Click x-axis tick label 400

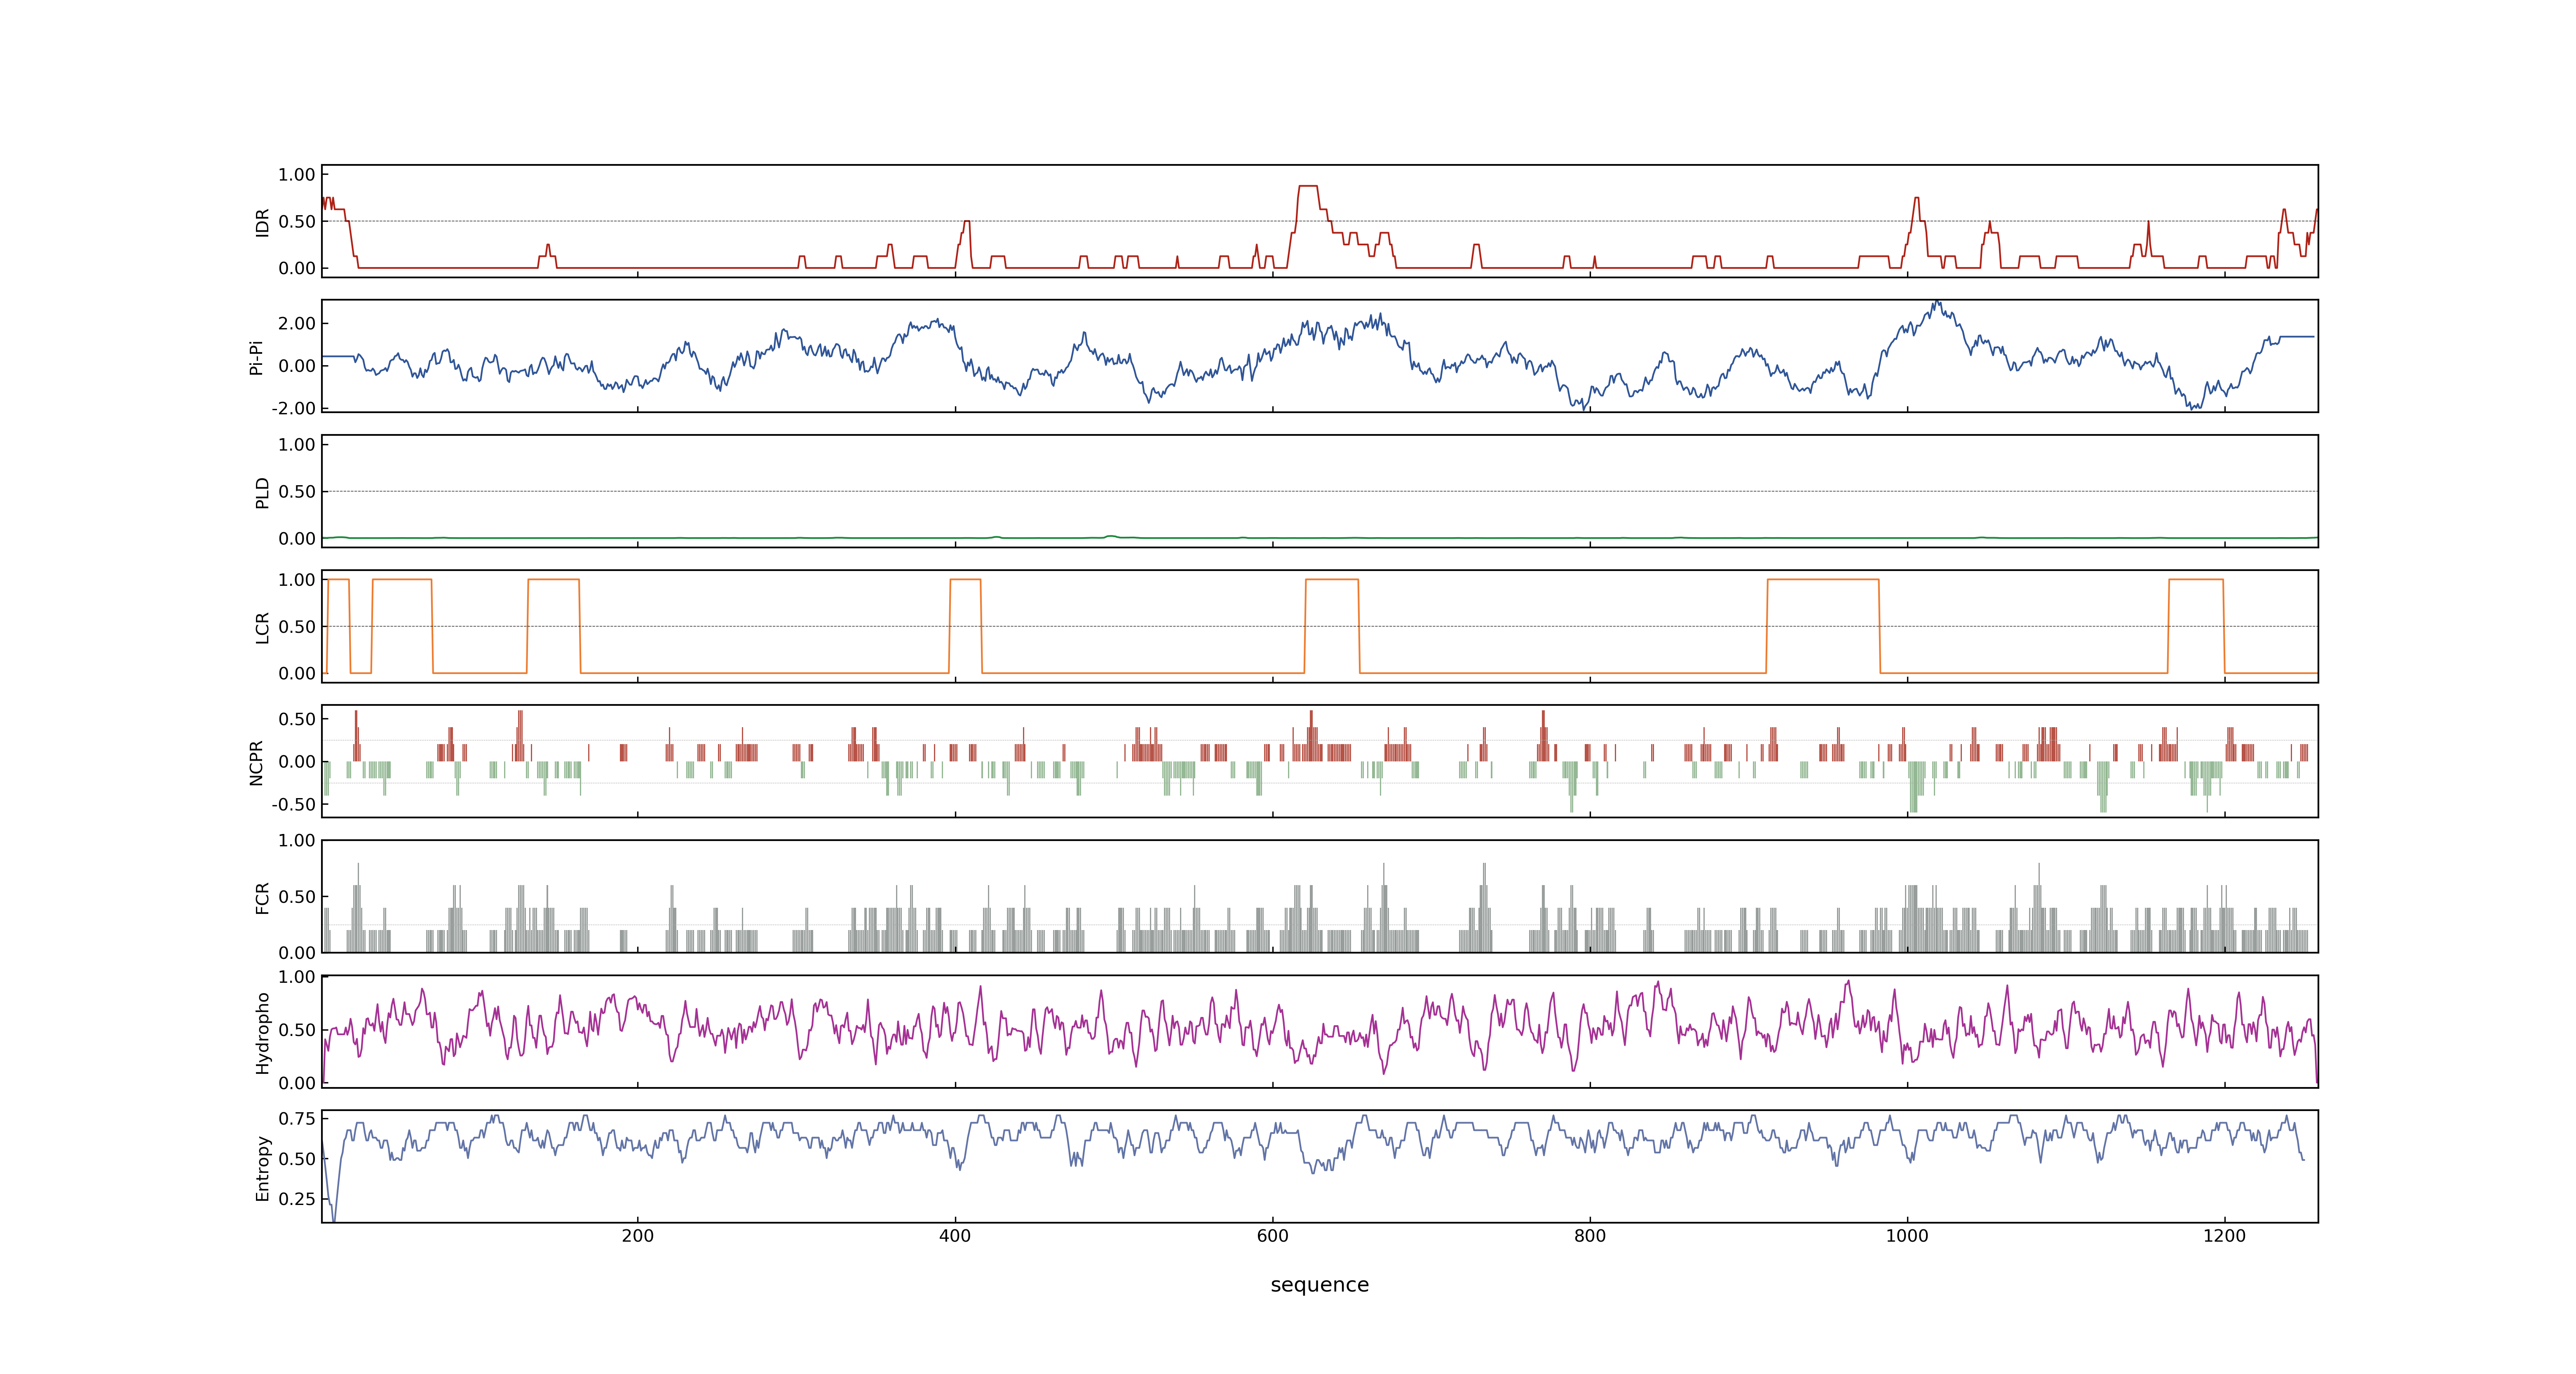(955, 1236)
